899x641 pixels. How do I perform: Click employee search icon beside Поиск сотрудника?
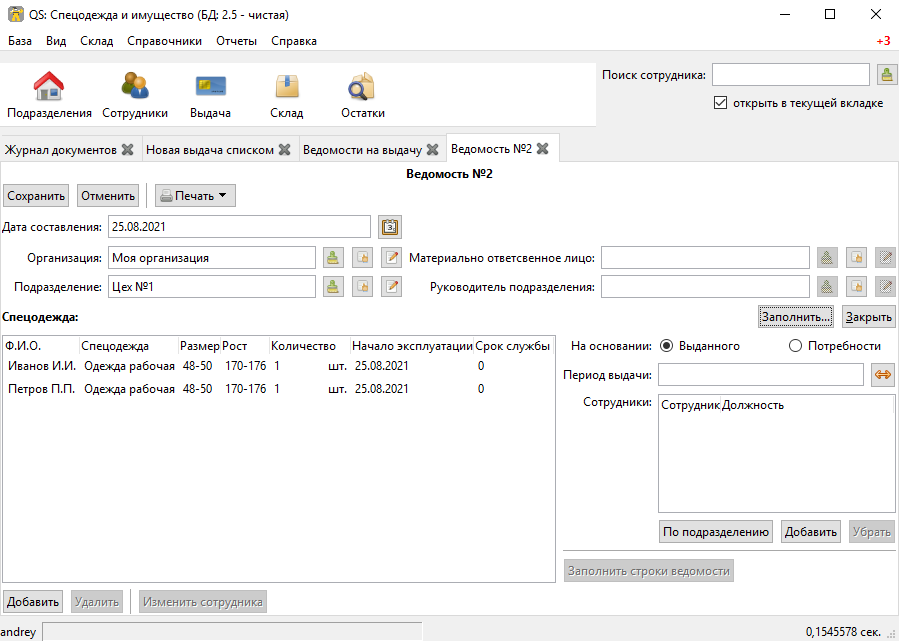887,75
